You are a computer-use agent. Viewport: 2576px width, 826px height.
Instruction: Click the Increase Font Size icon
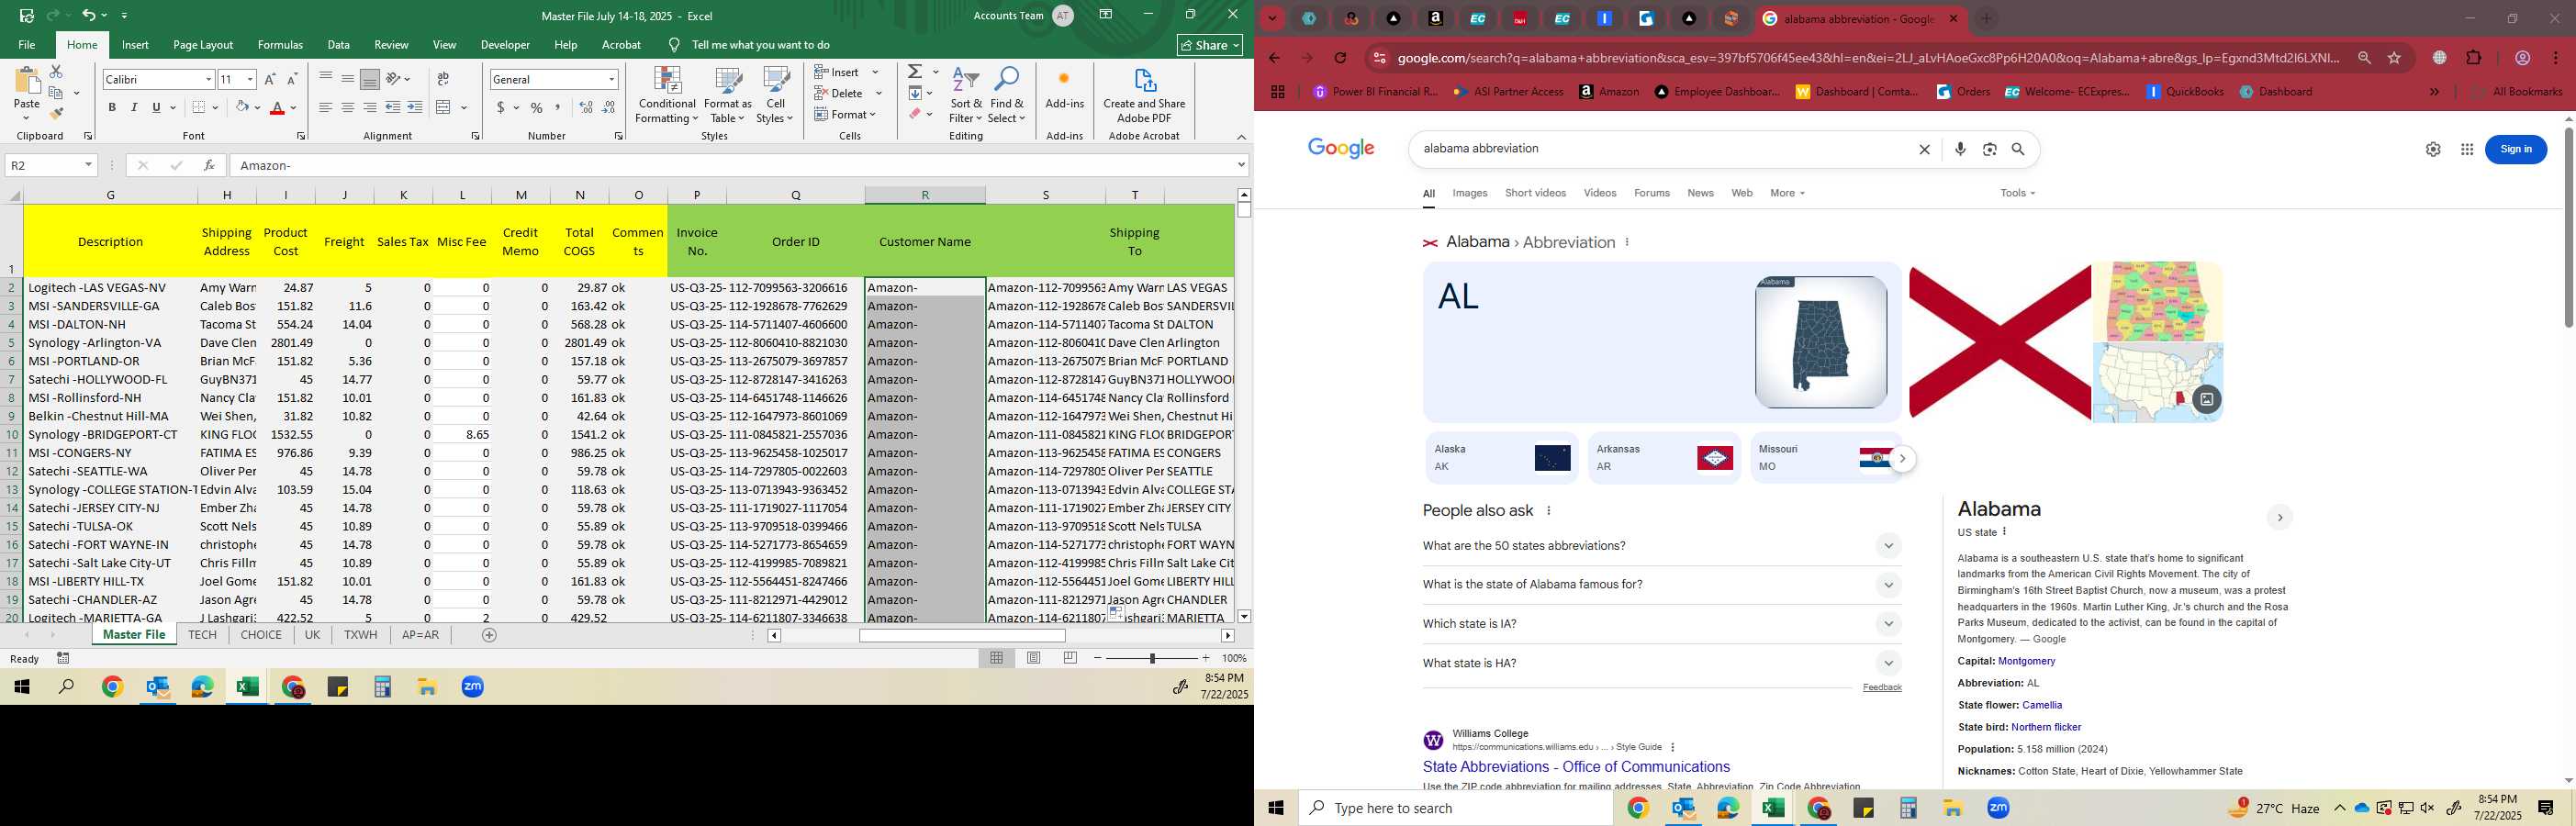[270, 79]
